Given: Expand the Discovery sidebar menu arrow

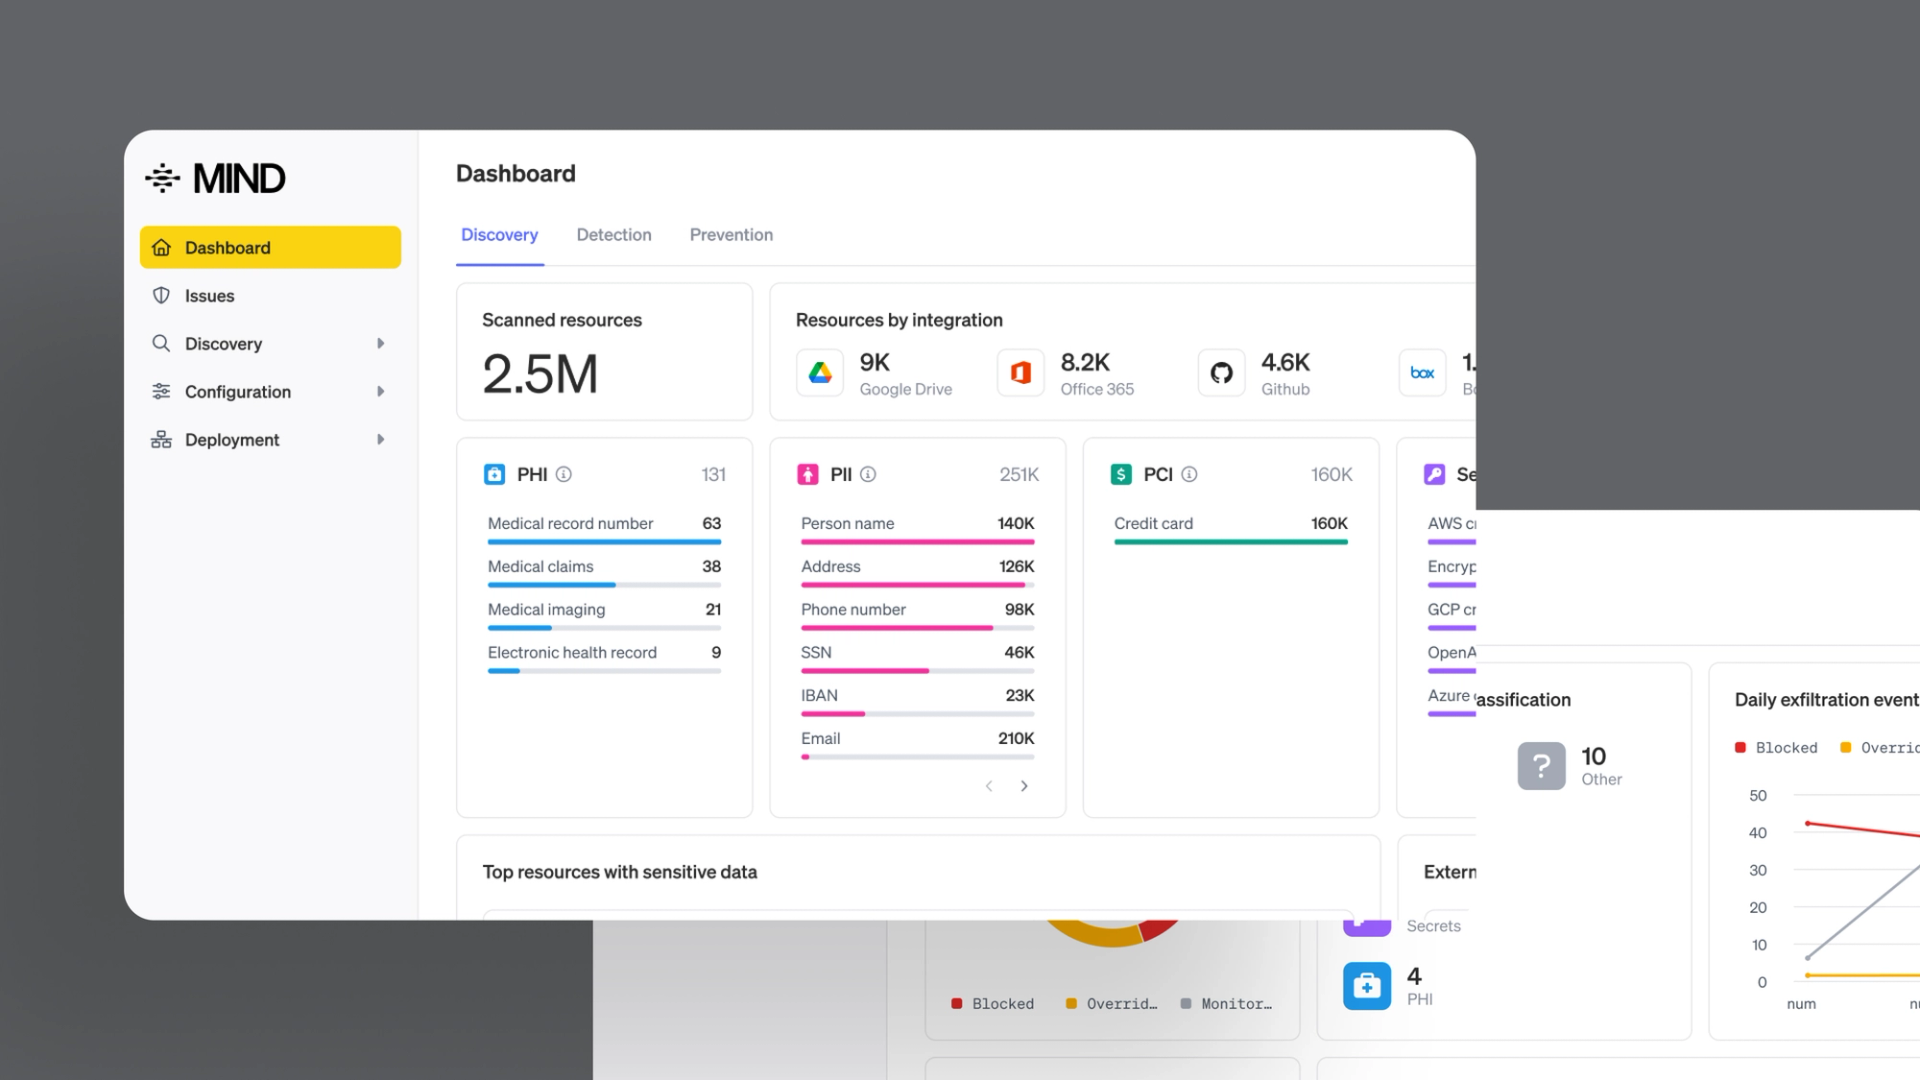Looking at the screenshot, I should pyautogui.click(x=380, y=344).
